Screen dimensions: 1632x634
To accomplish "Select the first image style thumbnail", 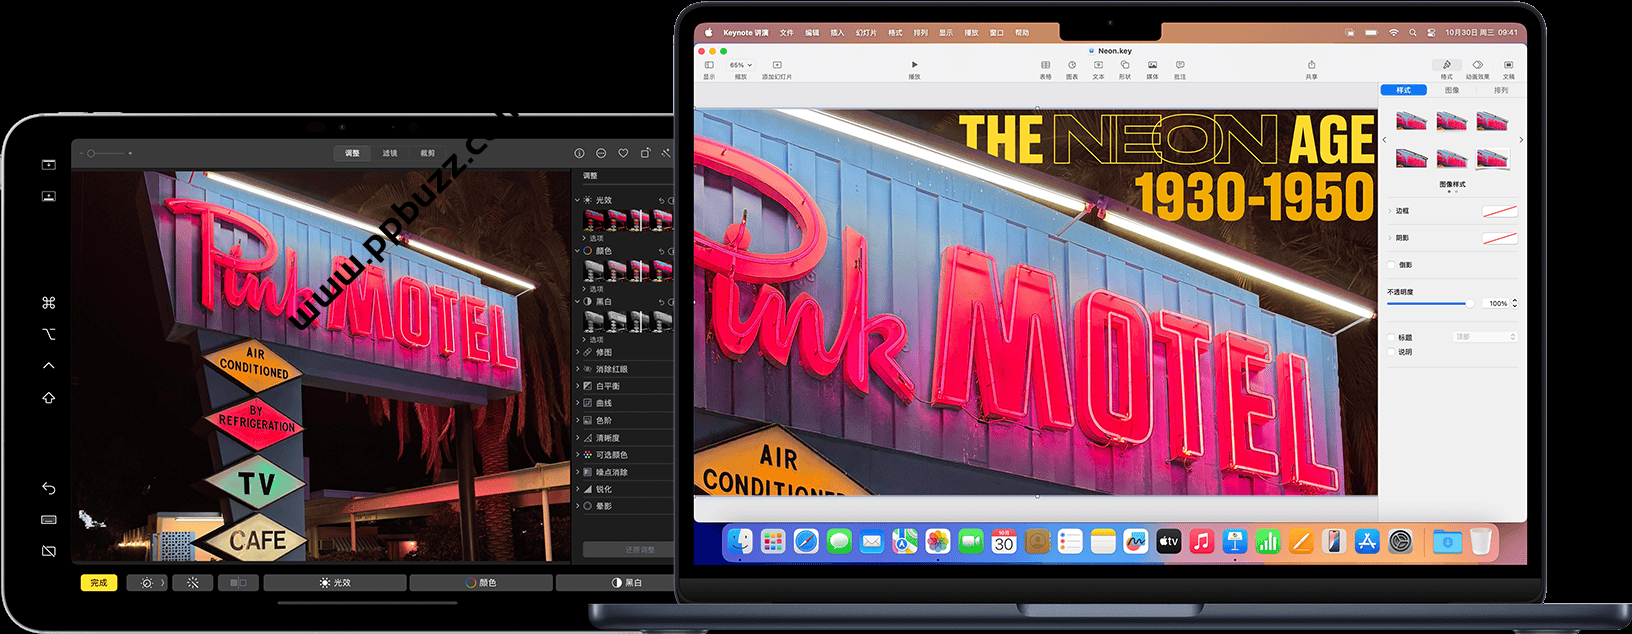I will pos(1411,121).
